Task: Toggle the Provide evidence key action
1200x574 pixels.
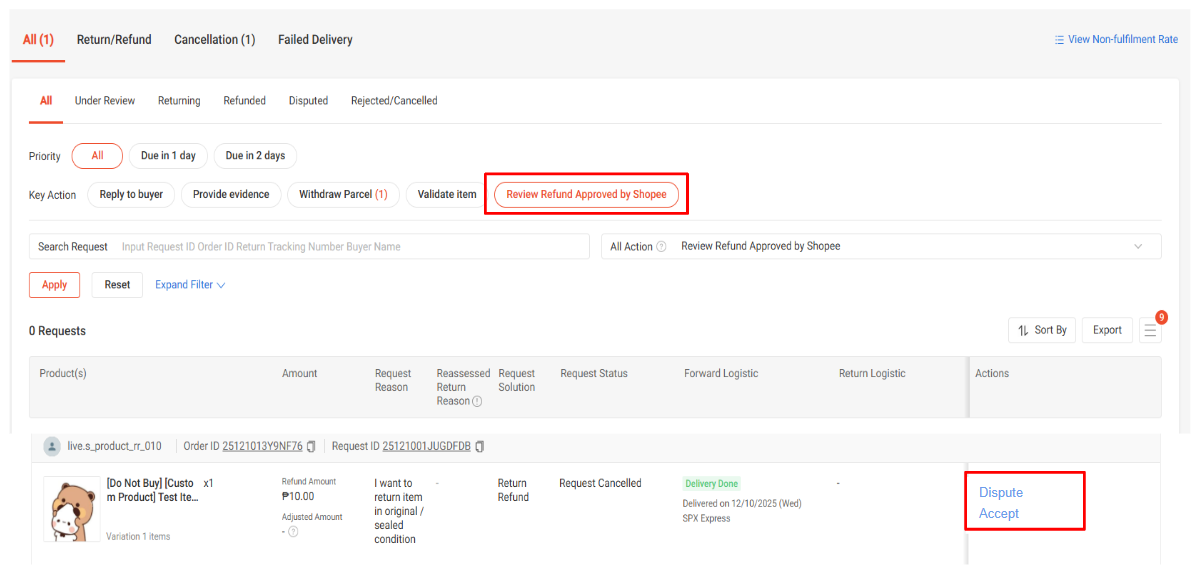Action: [231, 194]
